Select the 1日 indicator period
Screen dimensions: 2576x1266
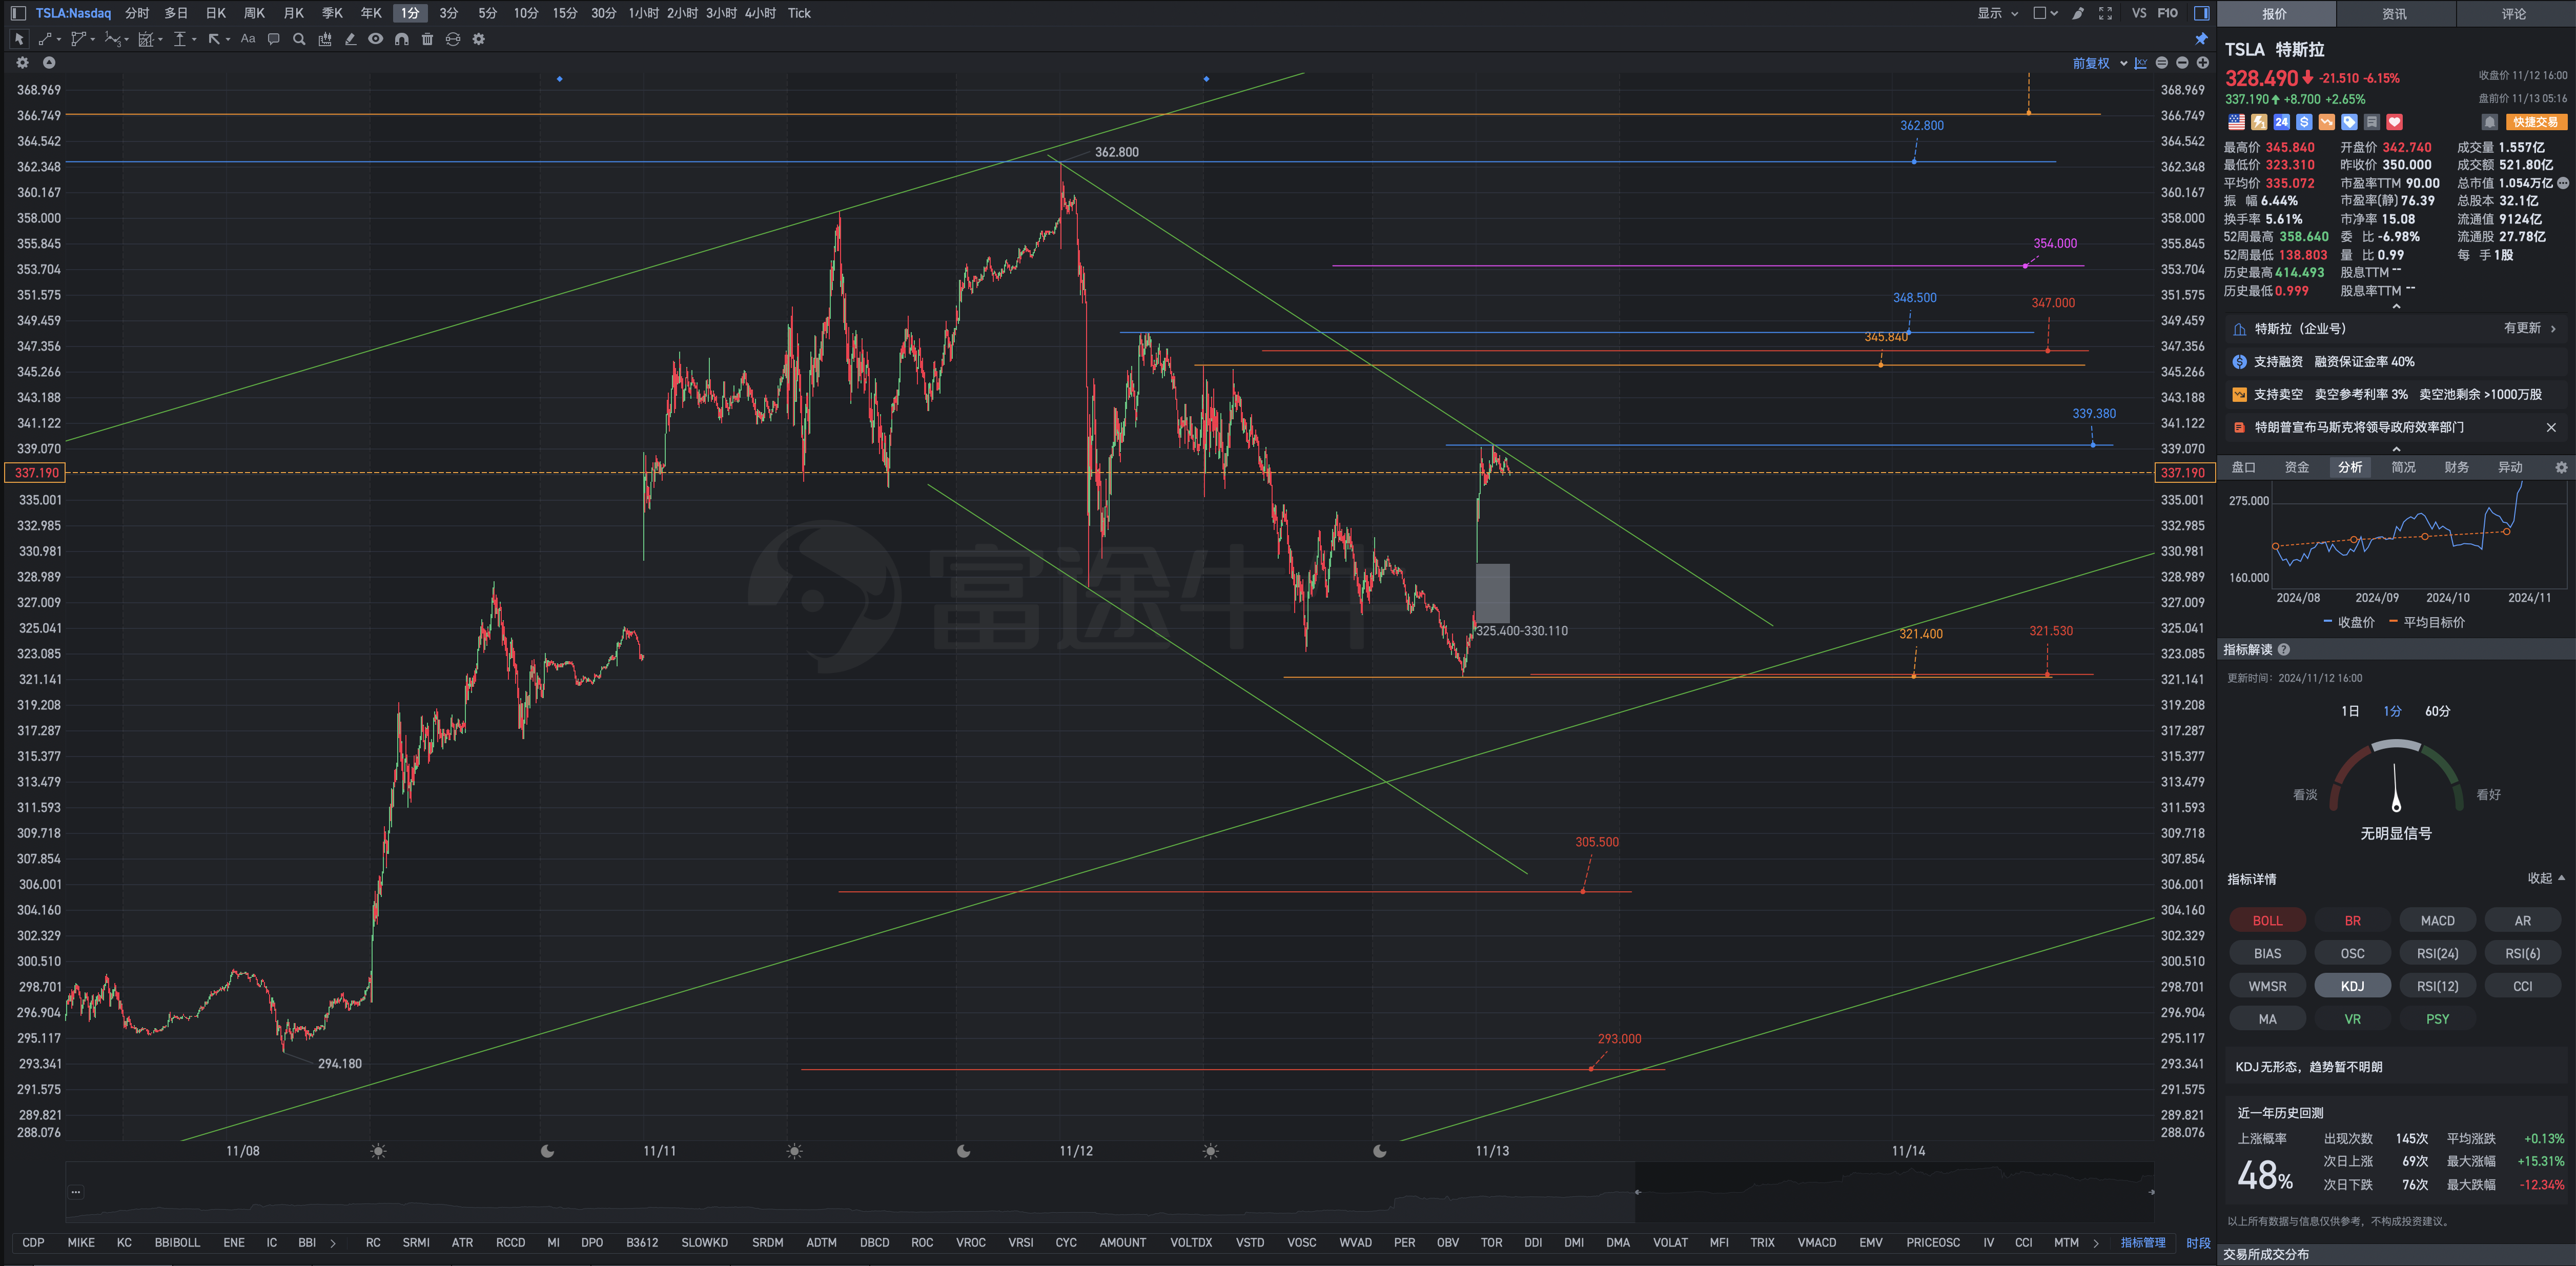pos(2350,711)
